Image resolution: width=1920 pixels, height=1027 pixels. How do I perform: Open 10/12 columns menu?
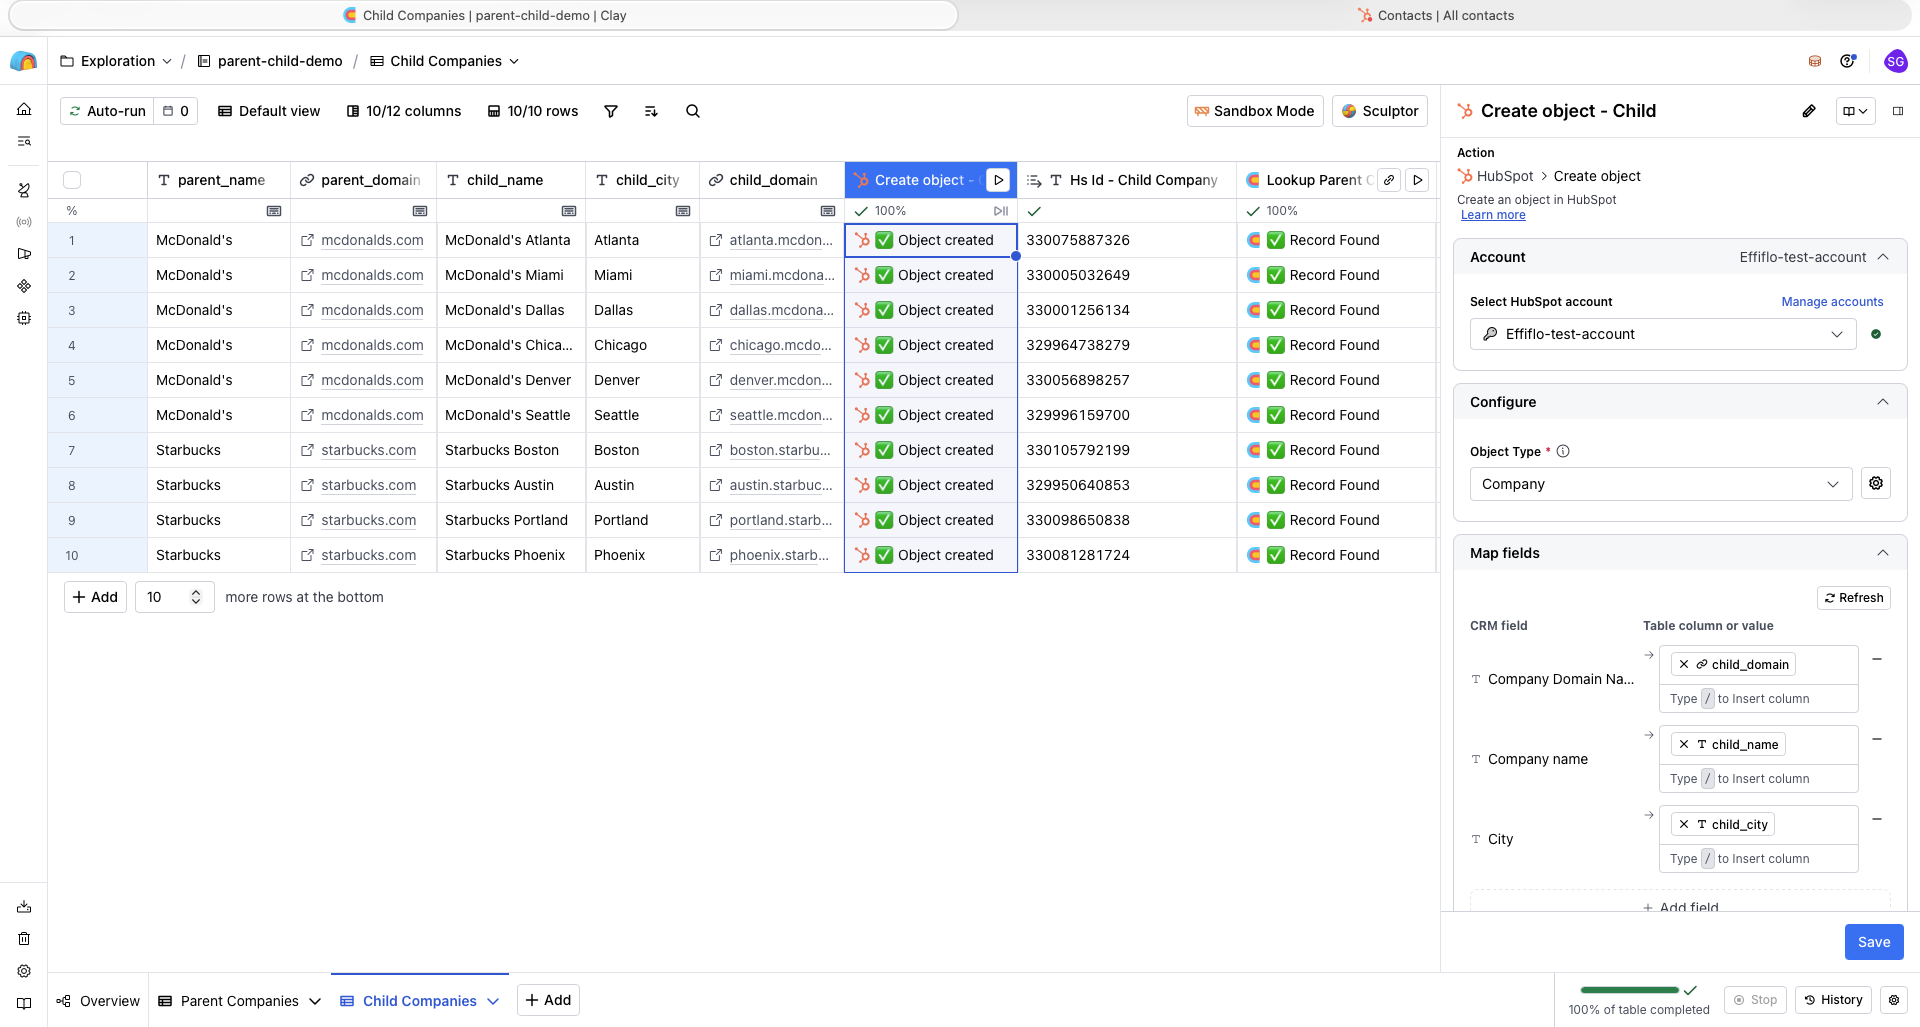pyautogui.click(x=404, y=111)
